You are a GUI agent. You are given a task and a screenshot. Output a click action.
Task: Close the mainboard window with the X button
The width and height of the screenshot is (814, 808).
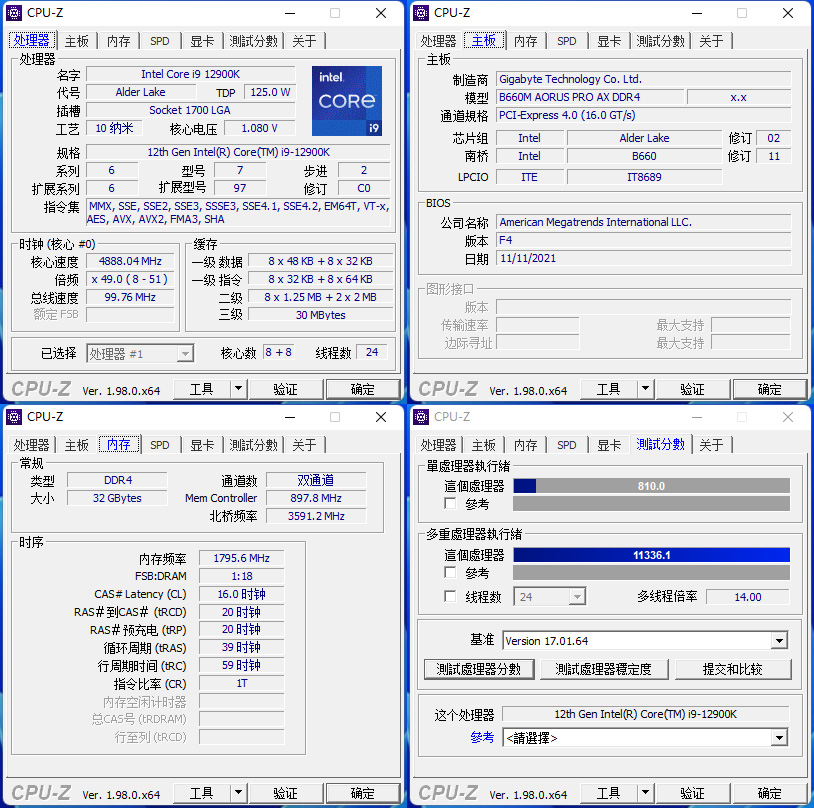788,13
